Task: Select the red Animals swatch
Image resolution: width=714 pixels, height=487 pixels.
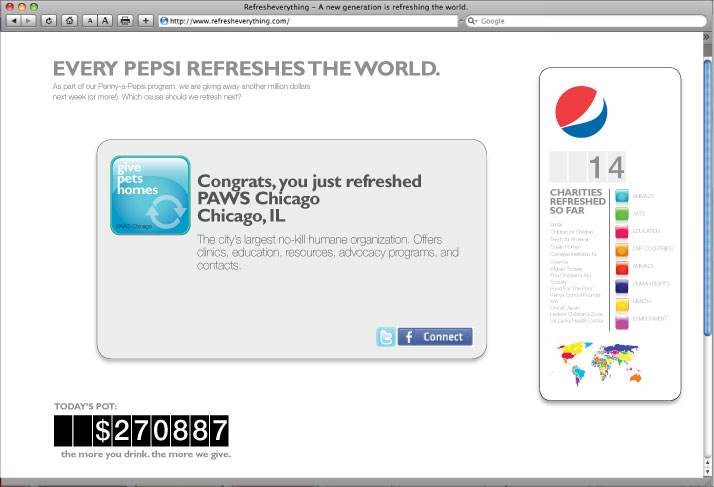Action: (622, 267)
